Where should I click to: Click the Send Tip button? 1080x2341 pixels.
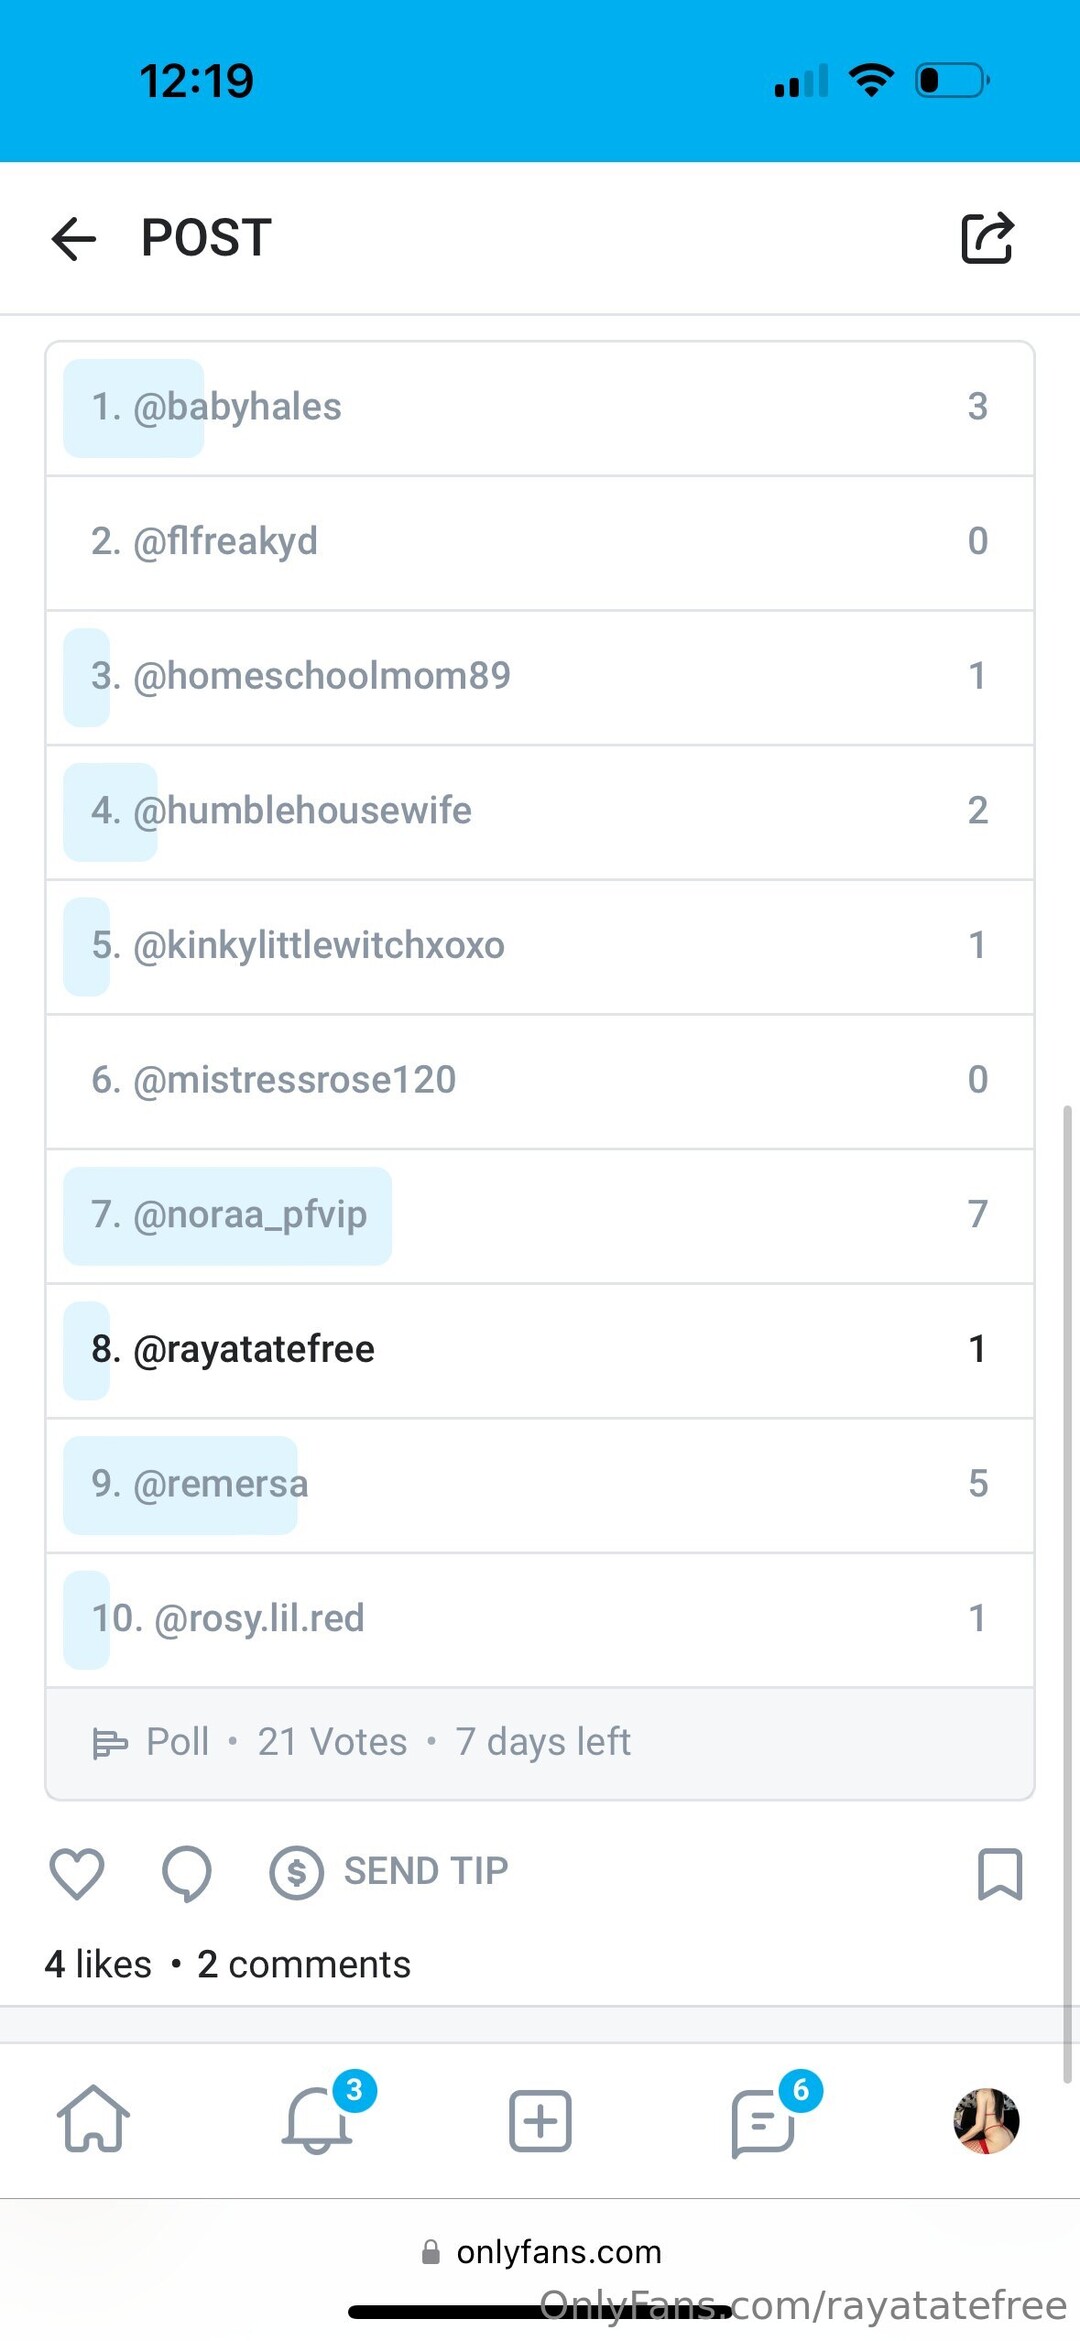coord(390,1871)
